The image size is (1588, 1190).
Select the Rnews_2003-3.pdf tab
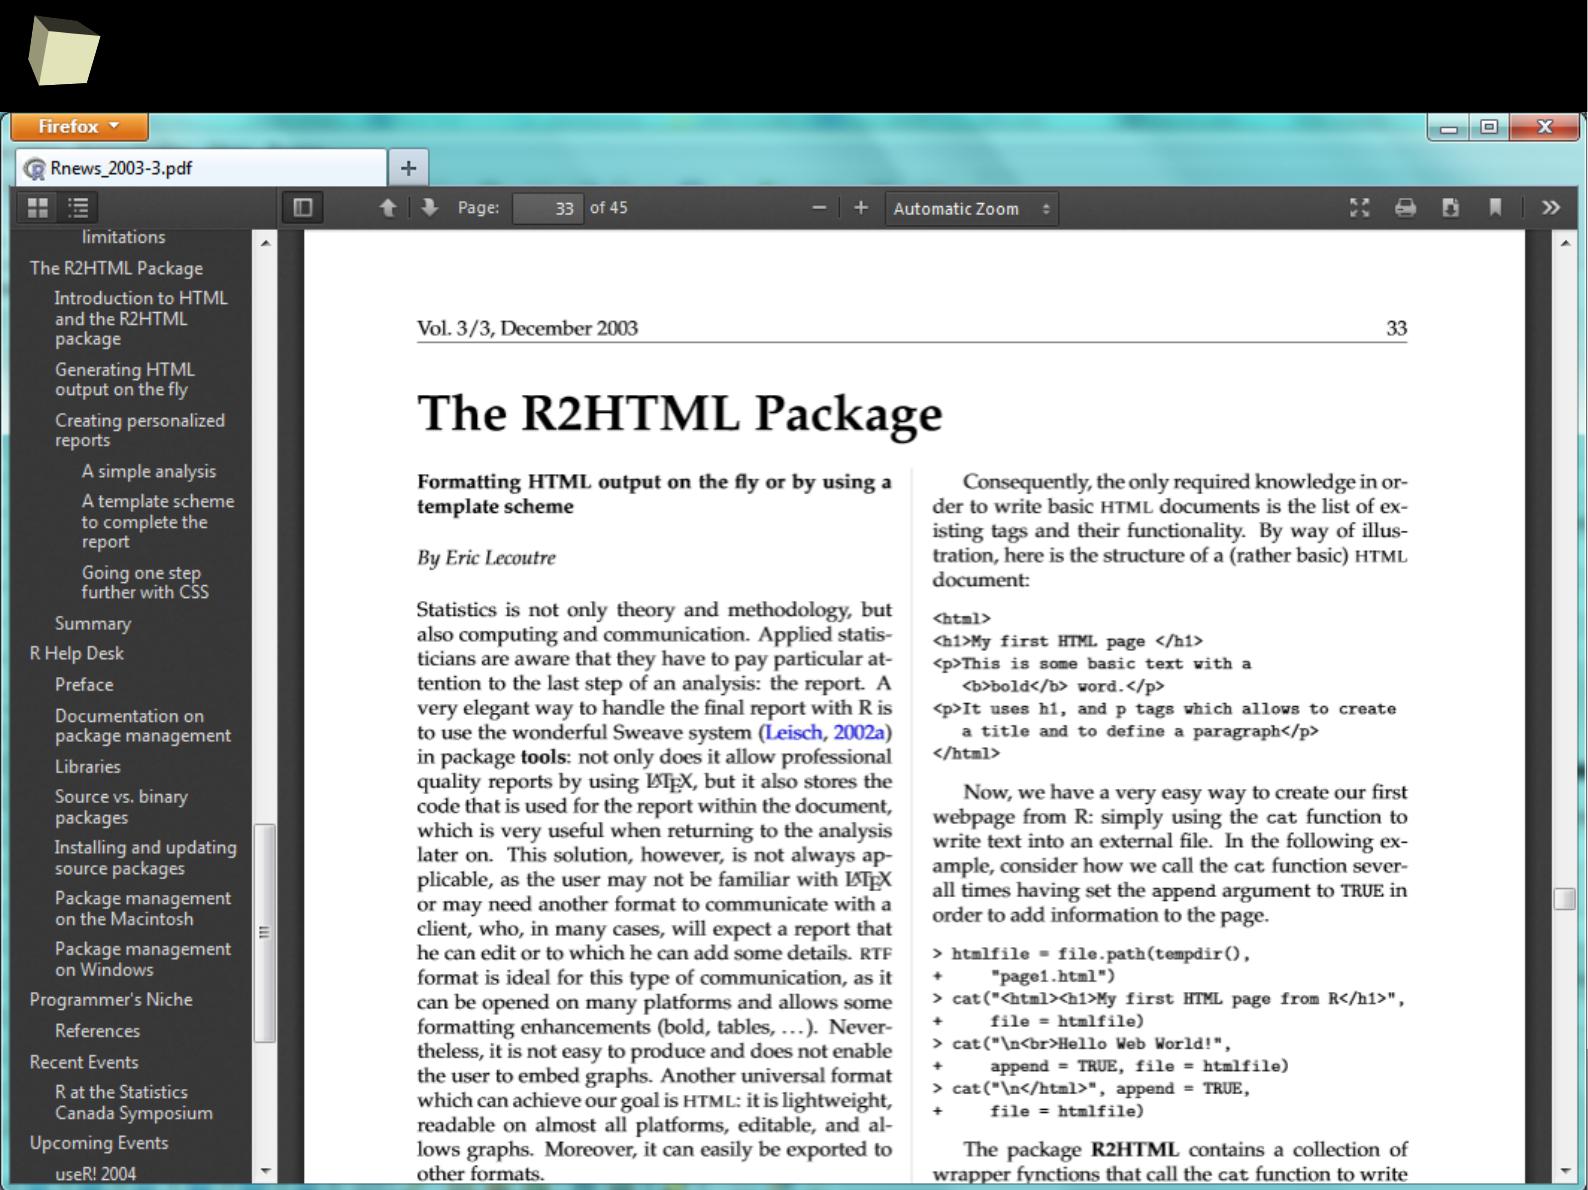[201, 168]
